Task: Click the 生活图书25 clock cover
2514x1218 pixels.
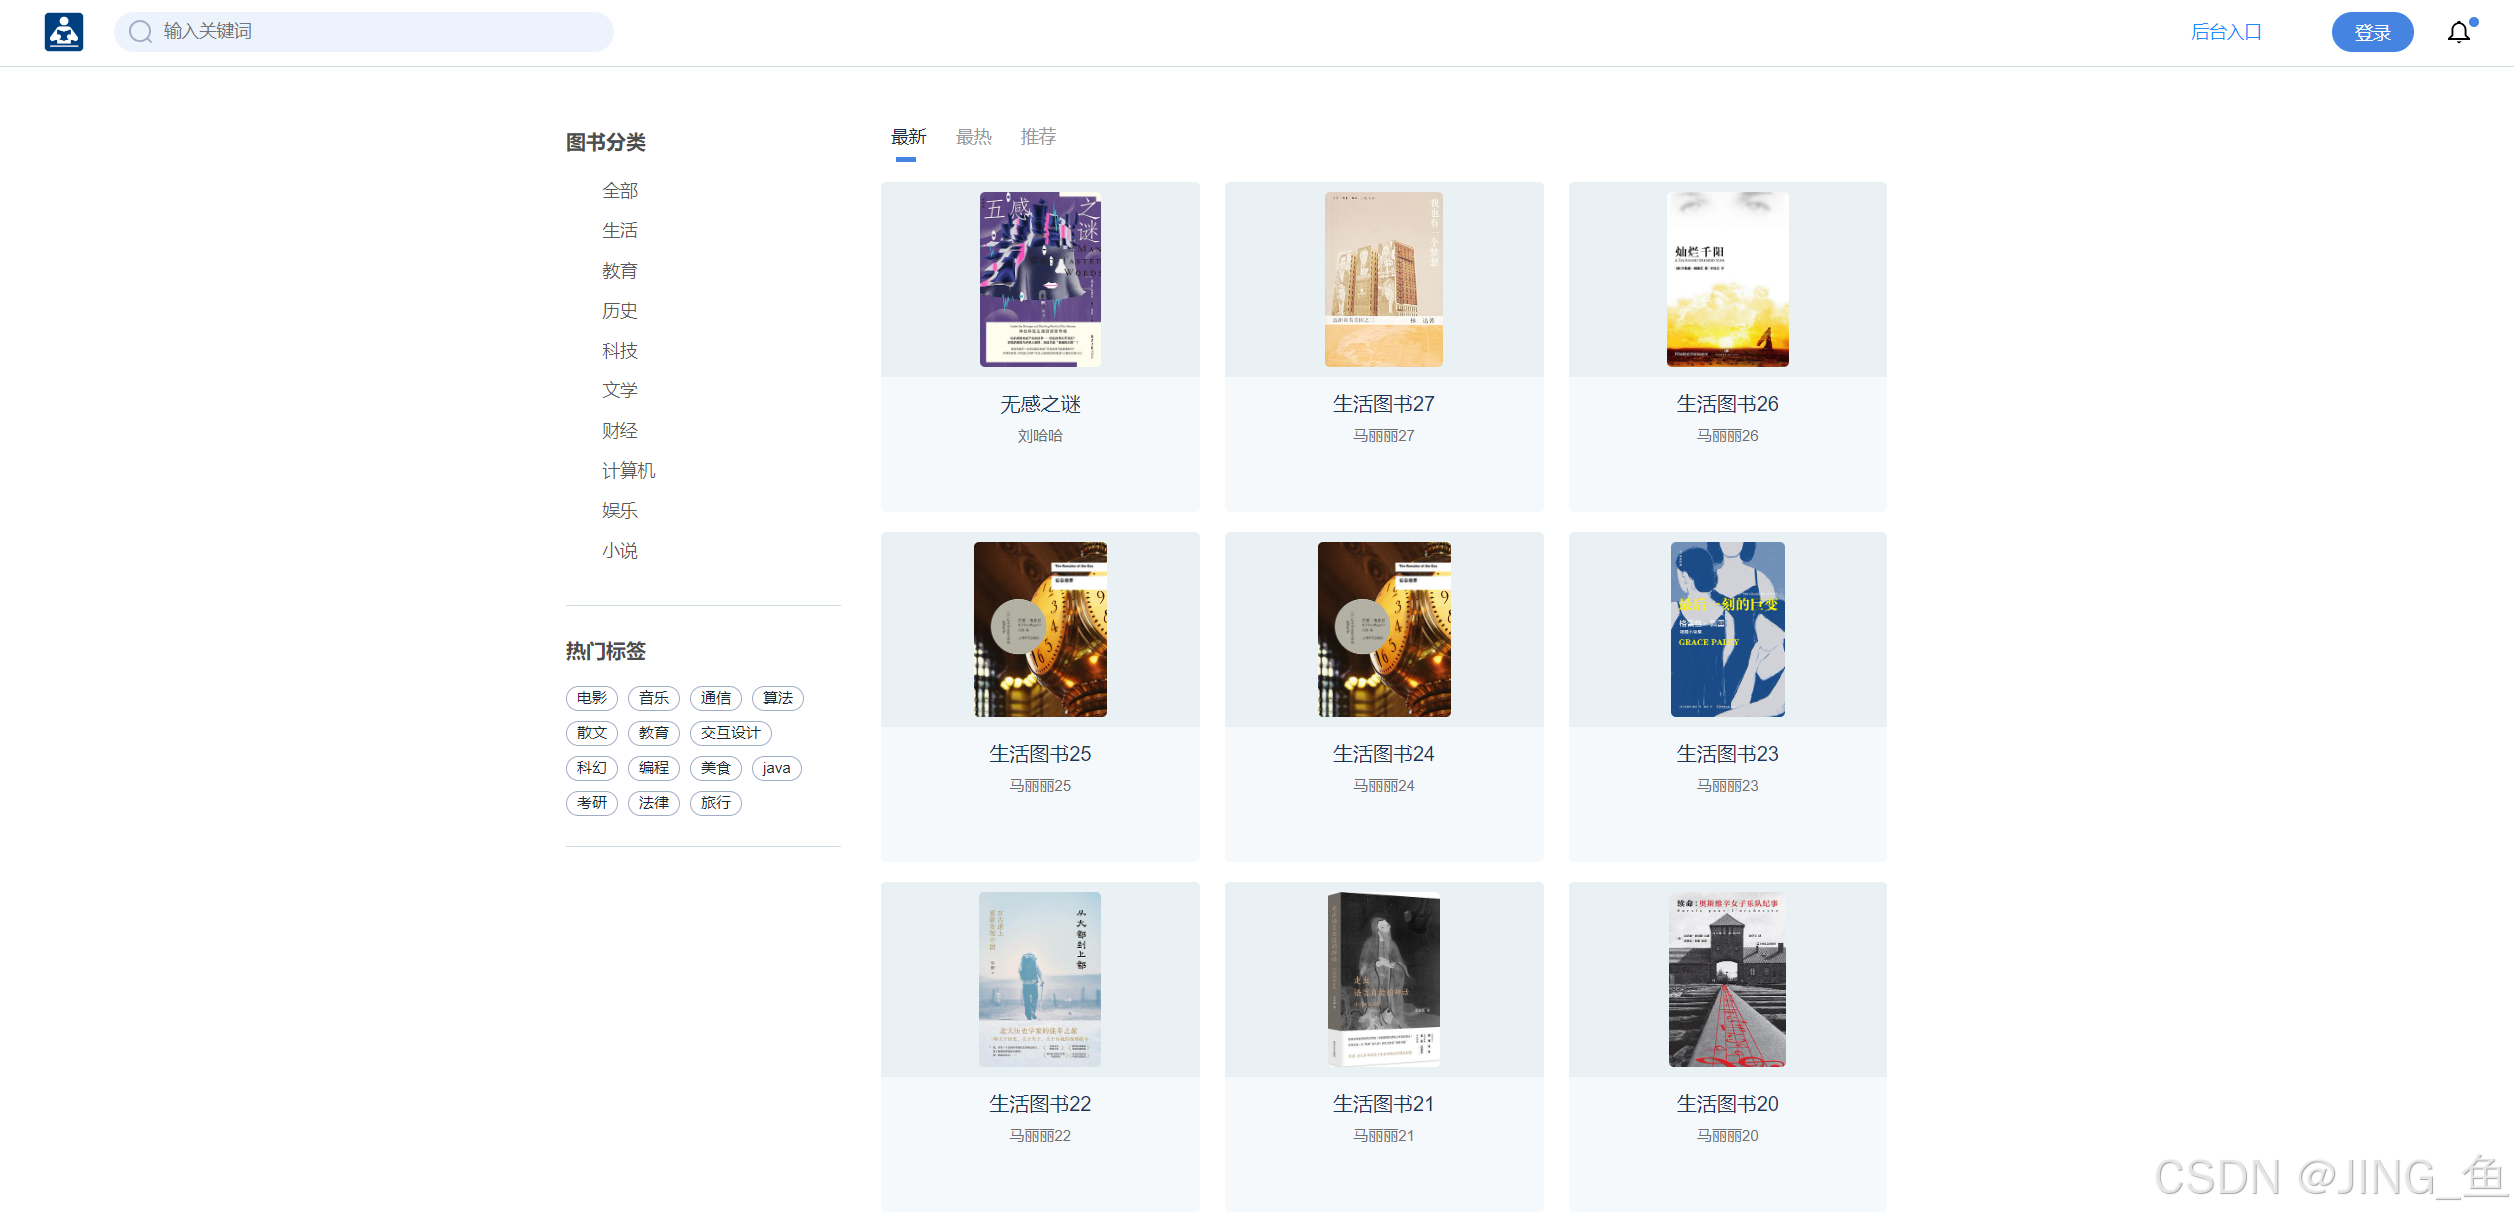Action: coord(1040,629)
